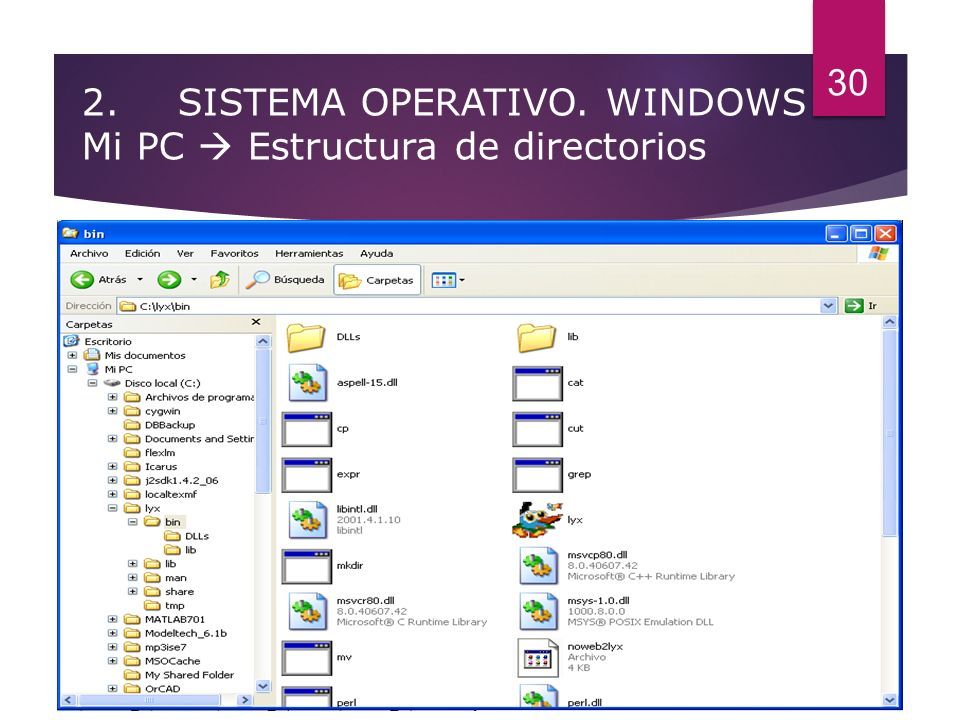The width and height of the screenshot is (960, 720).
Task: Click the folder tree scroll up arrow
Action: 263,342
